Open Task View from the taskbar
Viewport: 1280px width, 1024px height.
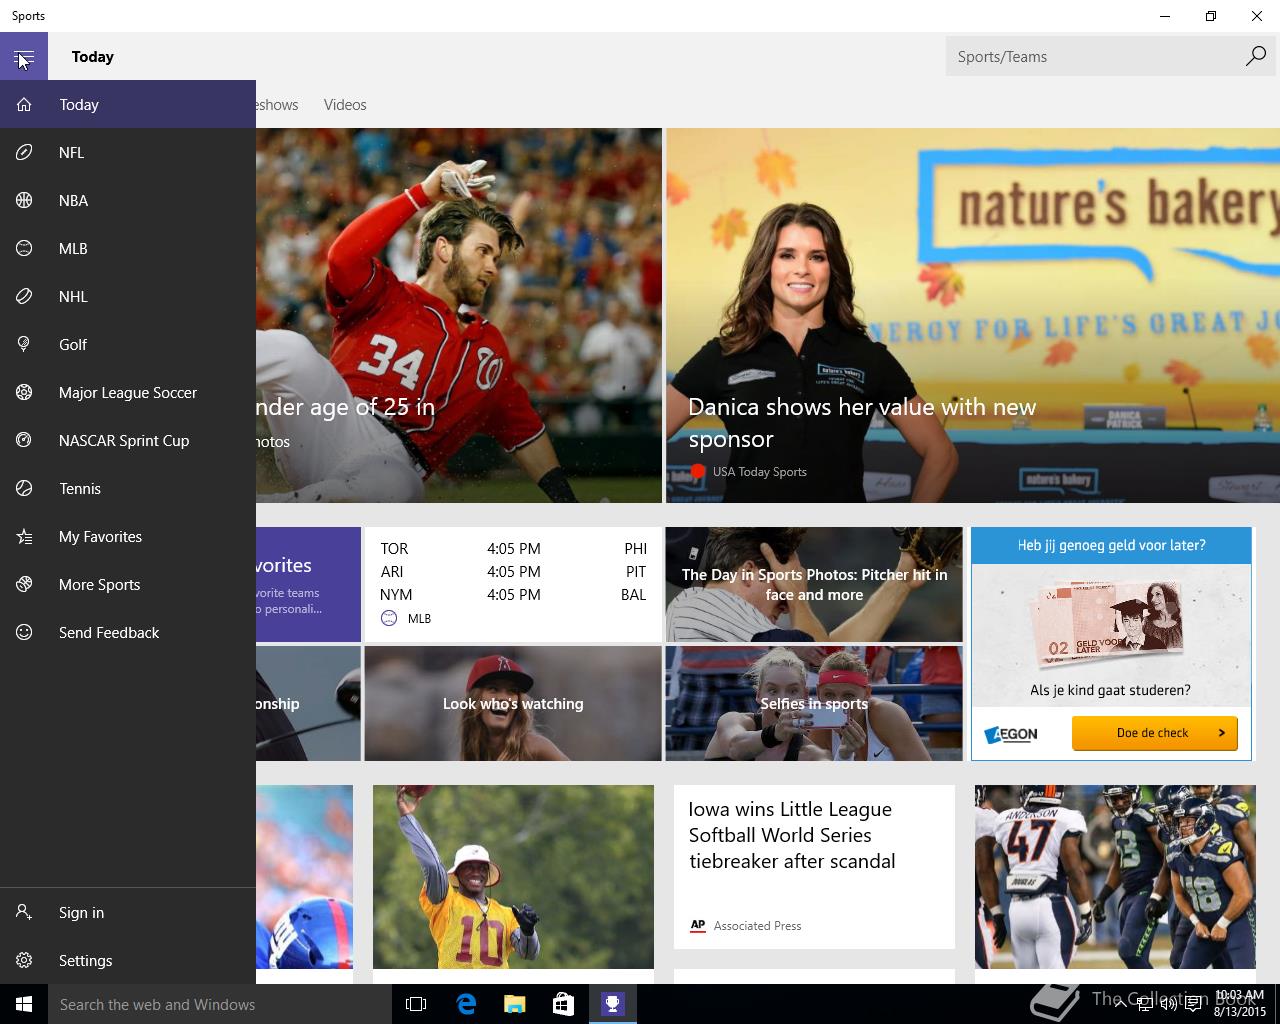(x=416, y=1004)
